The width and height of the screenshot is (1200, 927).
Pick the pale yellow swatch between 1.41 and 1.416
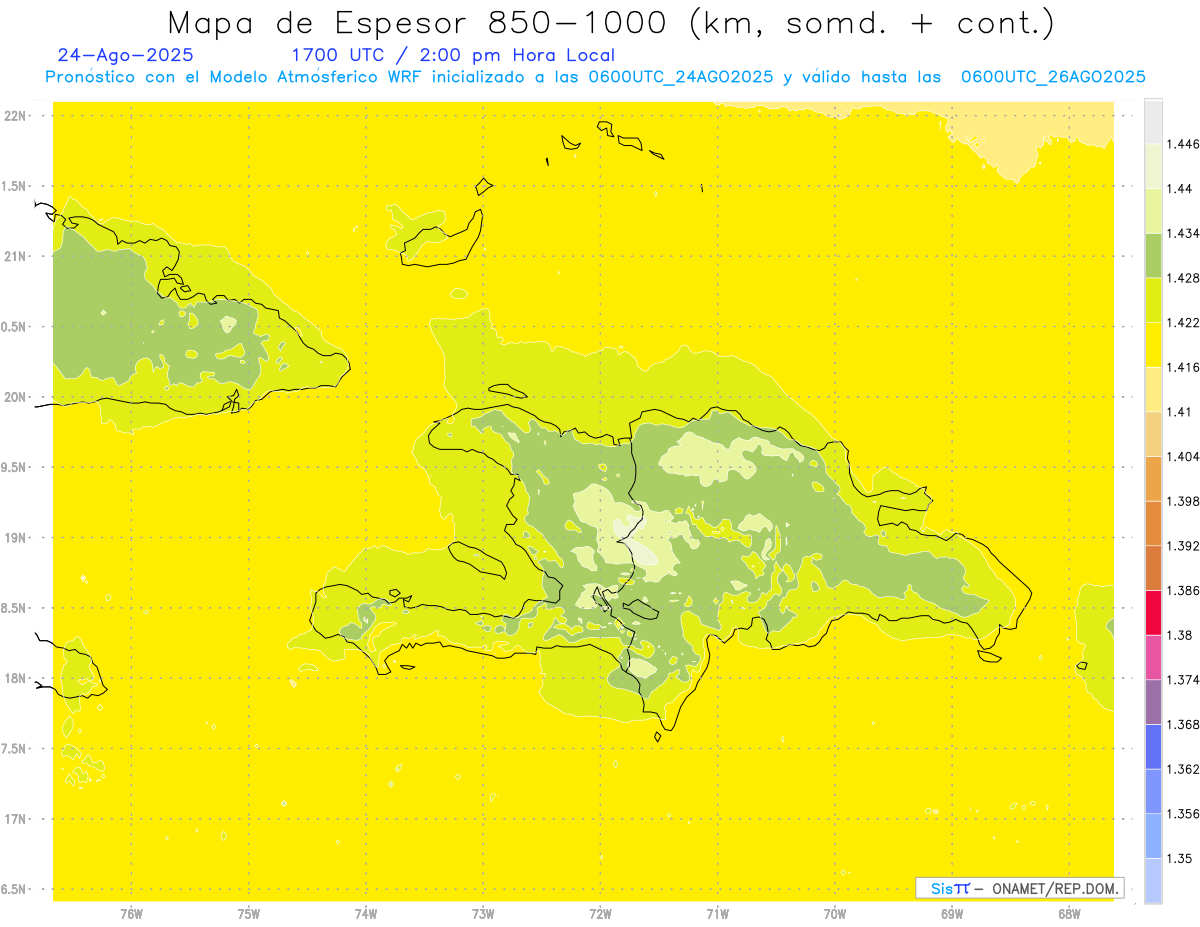(x=1153, y=389)
